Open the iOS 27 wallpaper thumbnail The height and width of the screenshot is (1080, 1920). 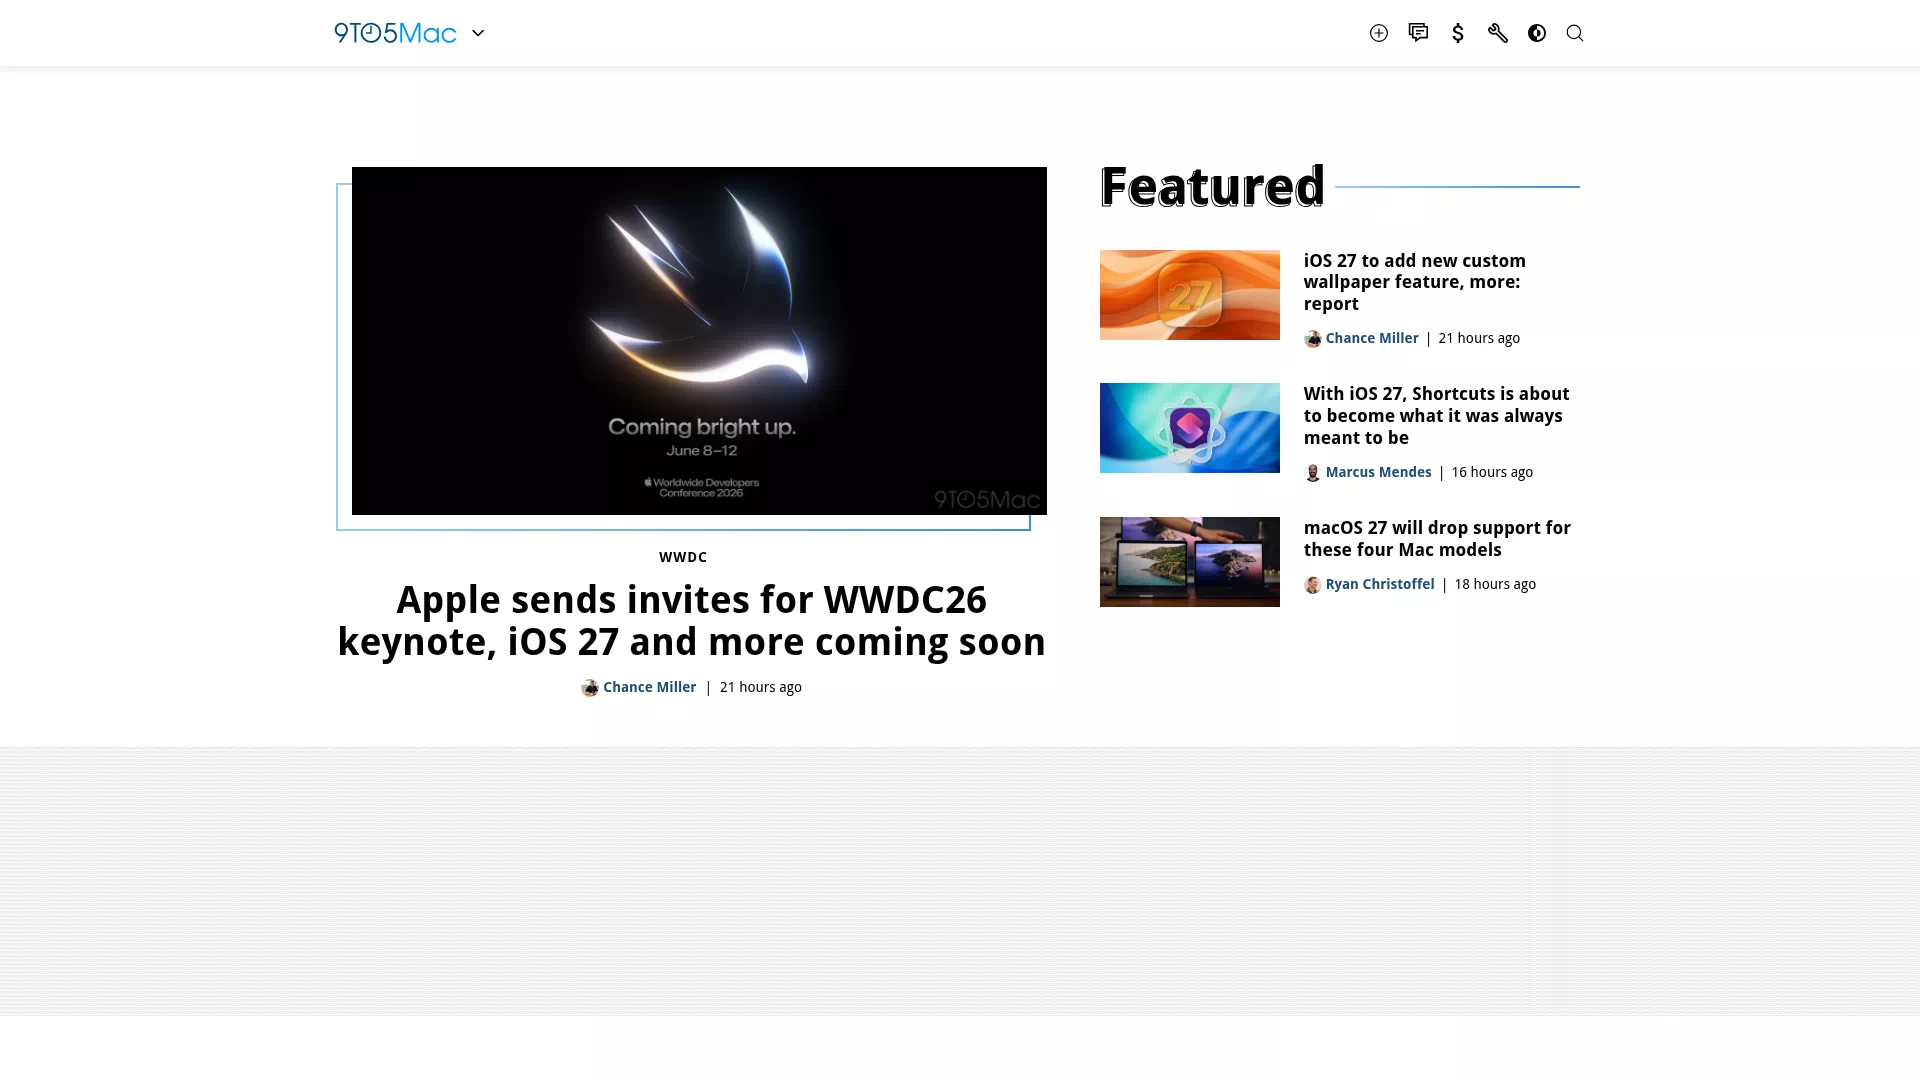pyautogui.click(x=1190, y=295)
